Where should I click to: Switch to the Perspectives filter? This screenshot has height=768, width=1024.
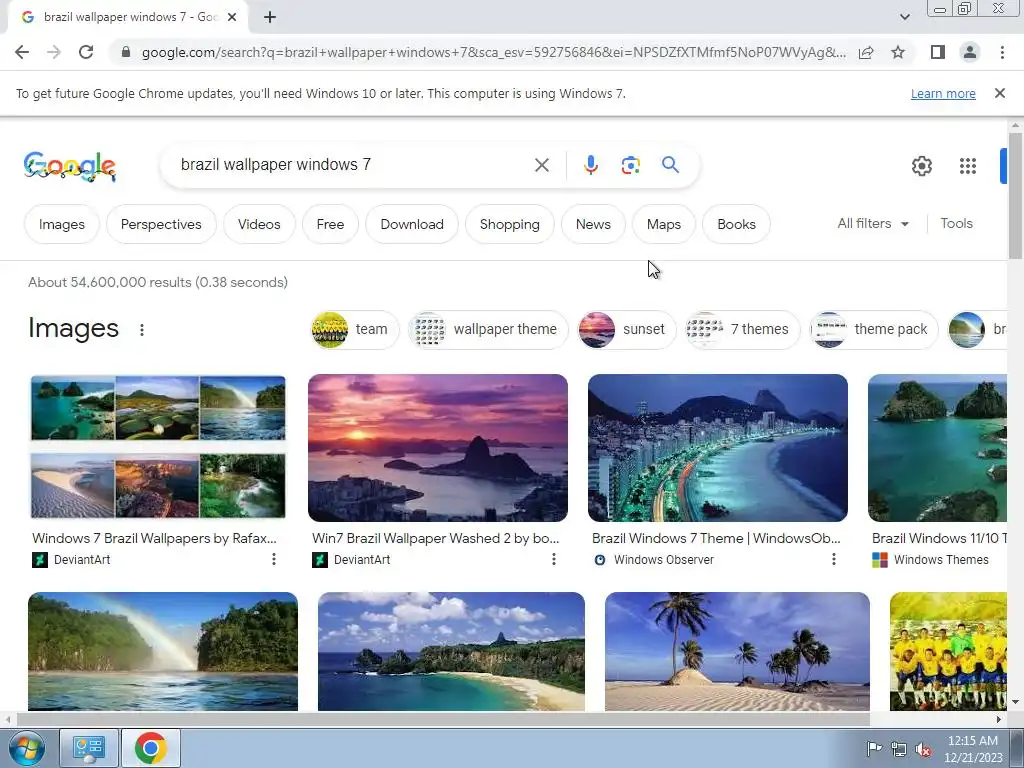tap(161, 224)
